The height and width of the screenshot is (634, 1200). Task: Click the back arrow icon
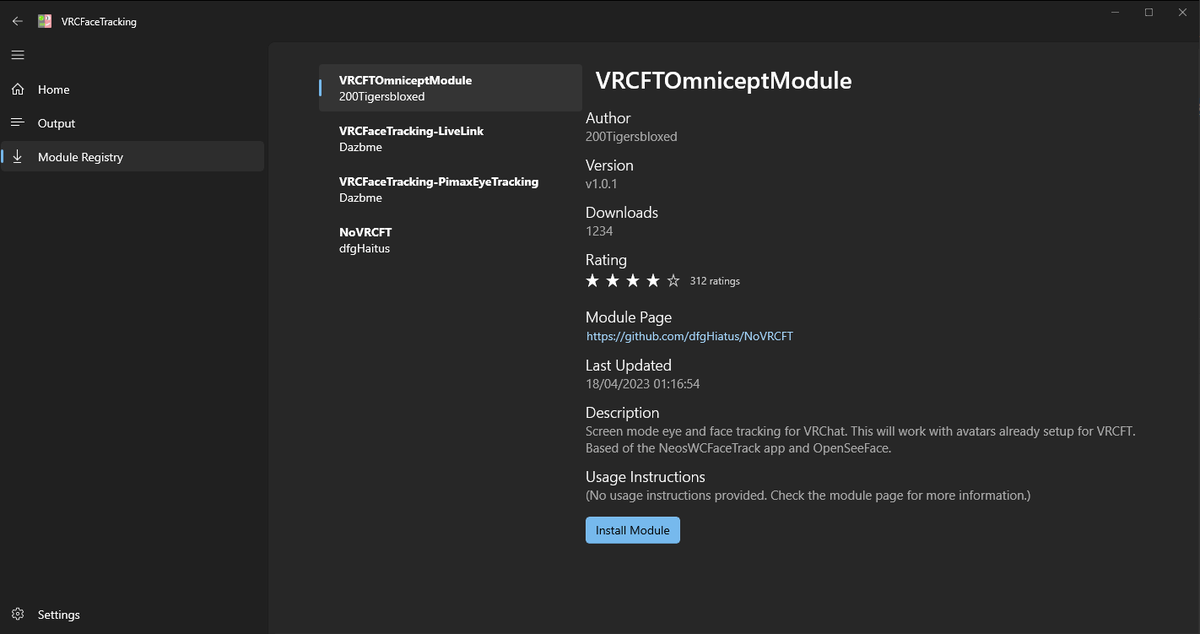click(17, 21)
